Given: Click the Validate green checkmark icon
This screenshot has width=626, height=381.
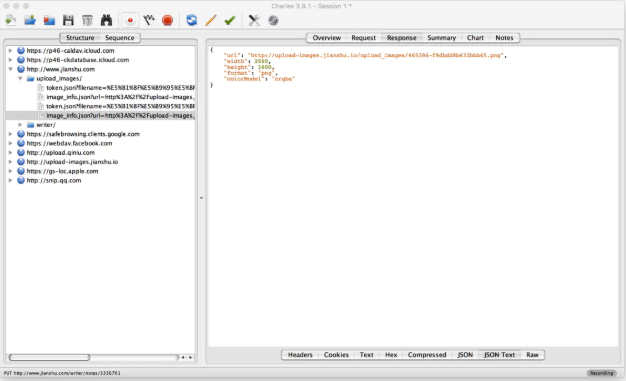Looking at the screenshot, I should coord(230,20).
